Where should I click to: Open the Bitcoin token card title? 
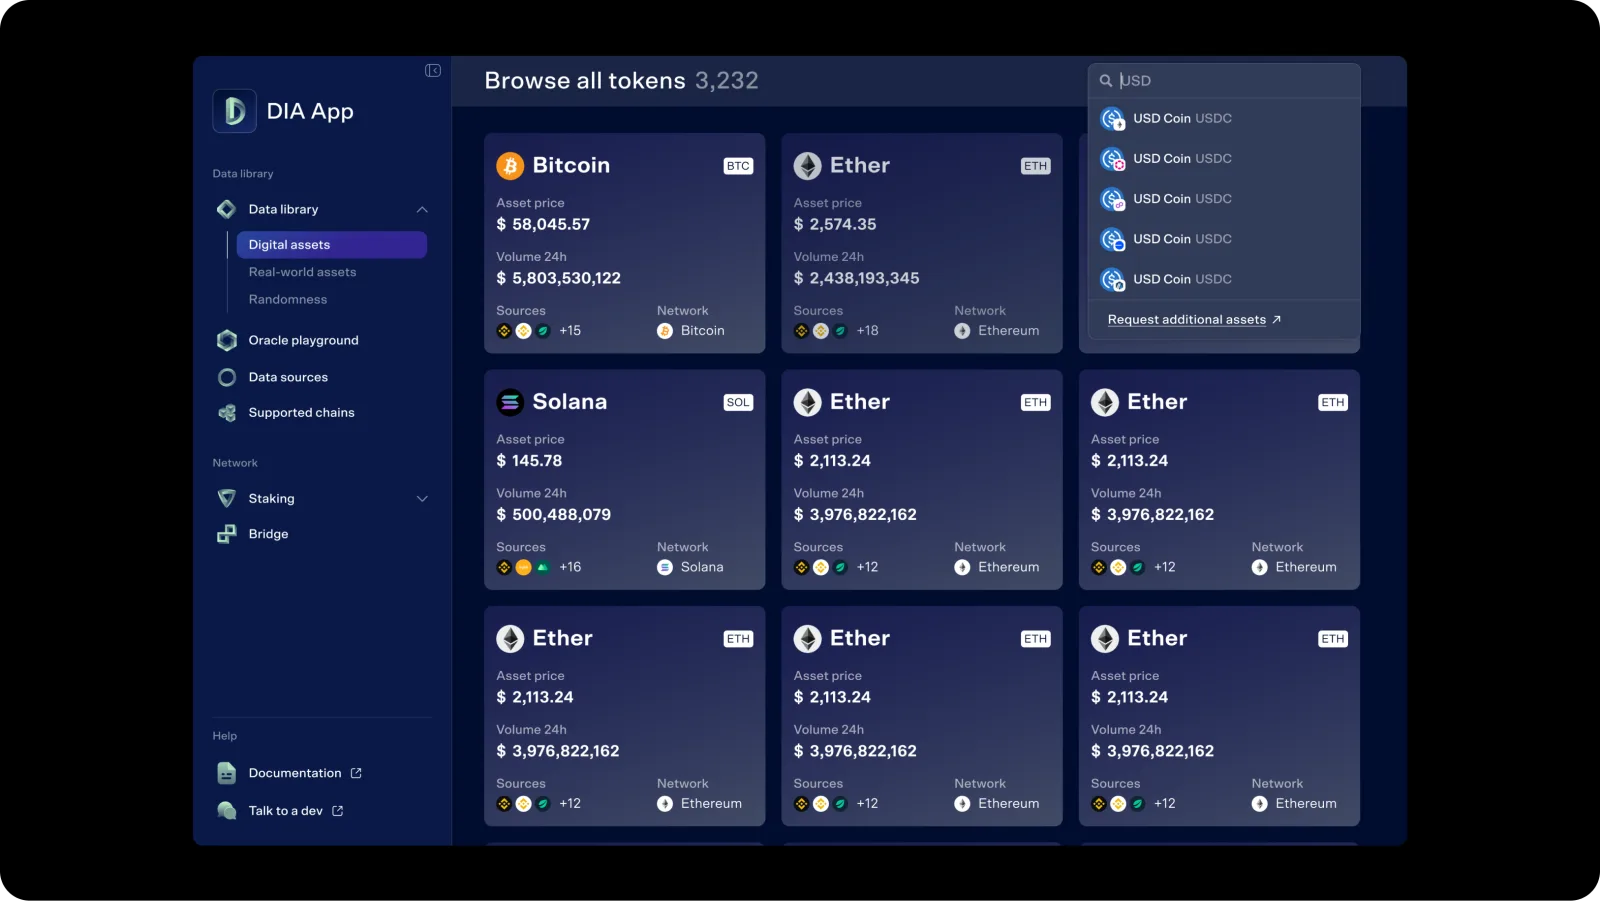571,166
